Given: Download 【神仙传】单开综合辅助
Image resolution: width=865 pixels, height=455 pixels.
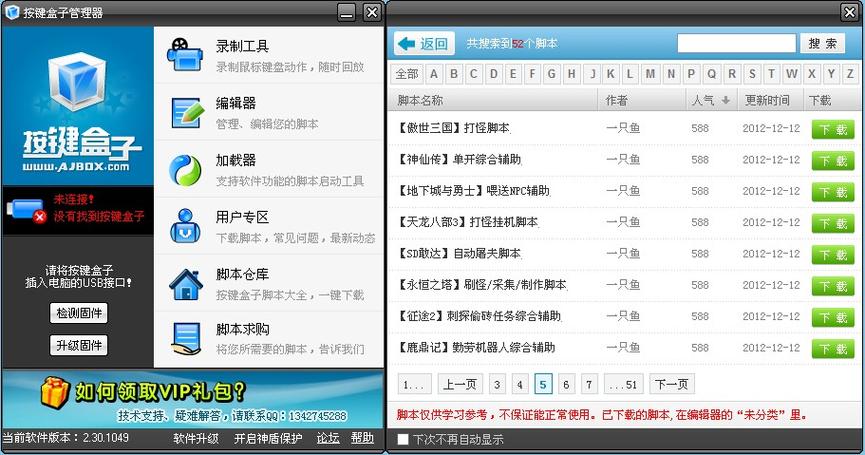Looking at the screenshot, I should click(832, 161).
